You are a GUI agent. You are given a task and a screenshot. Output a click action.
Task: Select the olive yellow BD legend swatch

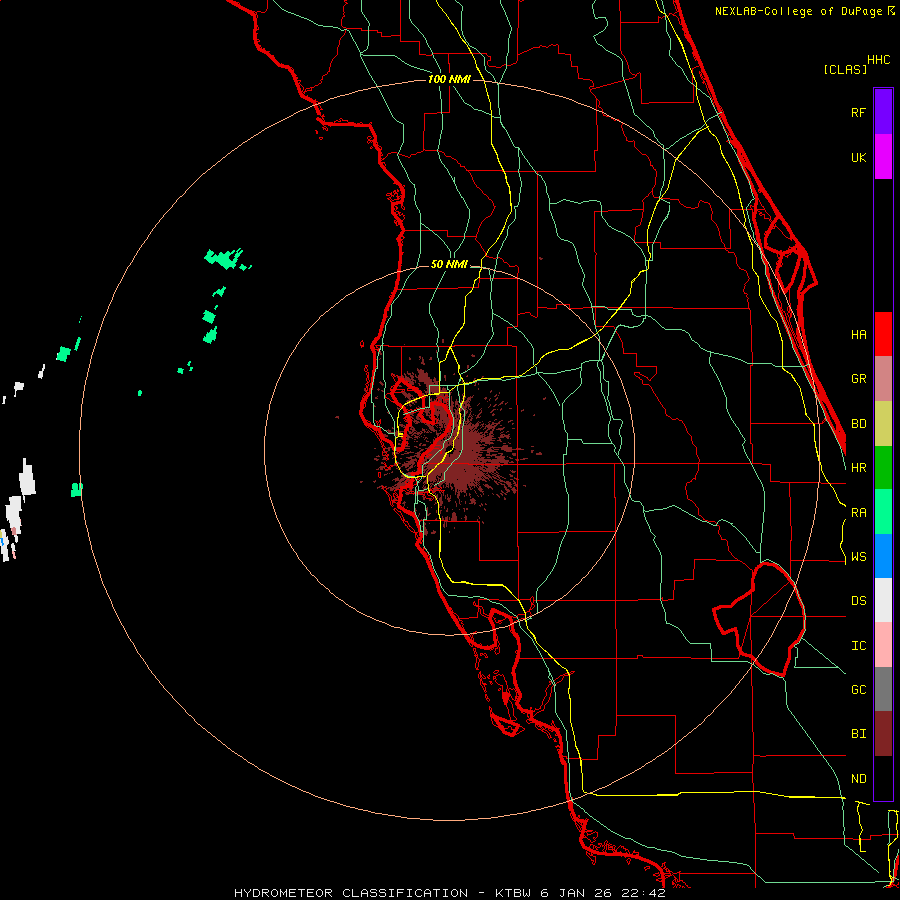point(883,424)
